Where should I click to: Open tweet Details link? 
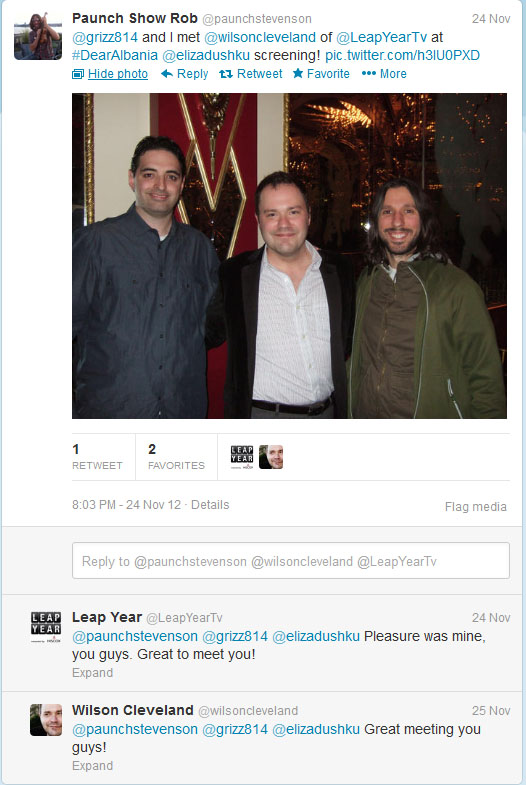(210, 505)
